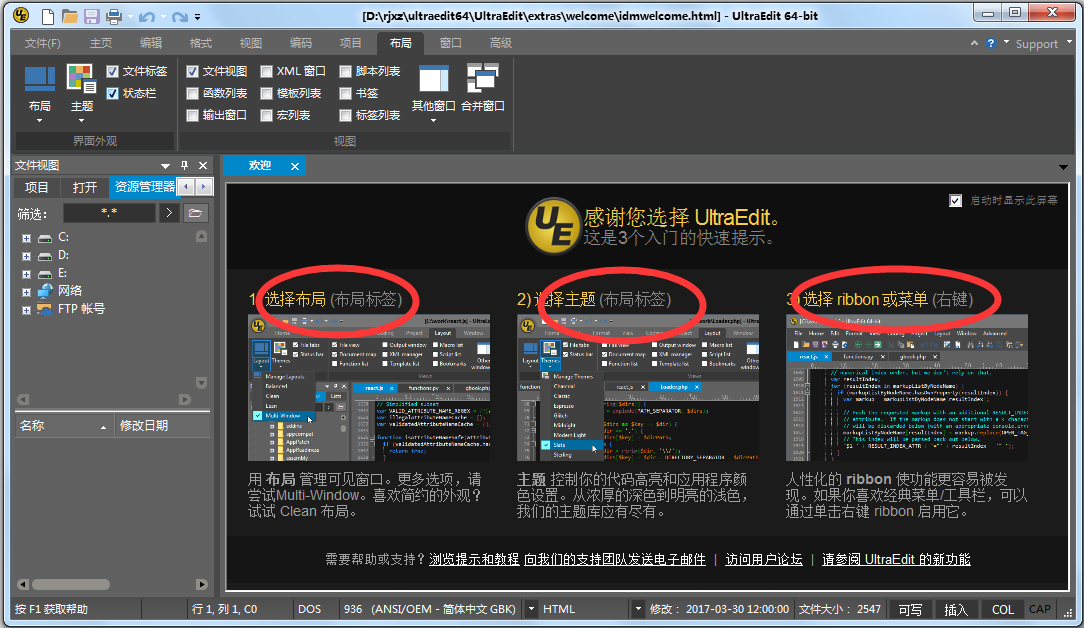Open the Support dropdown menu

click(x=1069, y=42)
